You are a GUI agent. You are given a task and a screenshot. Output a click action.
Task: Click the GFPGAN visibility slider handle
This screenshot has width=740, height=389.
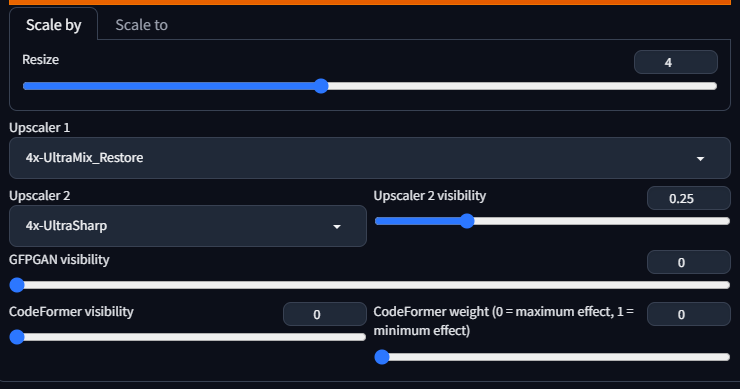tap(17, 285)
